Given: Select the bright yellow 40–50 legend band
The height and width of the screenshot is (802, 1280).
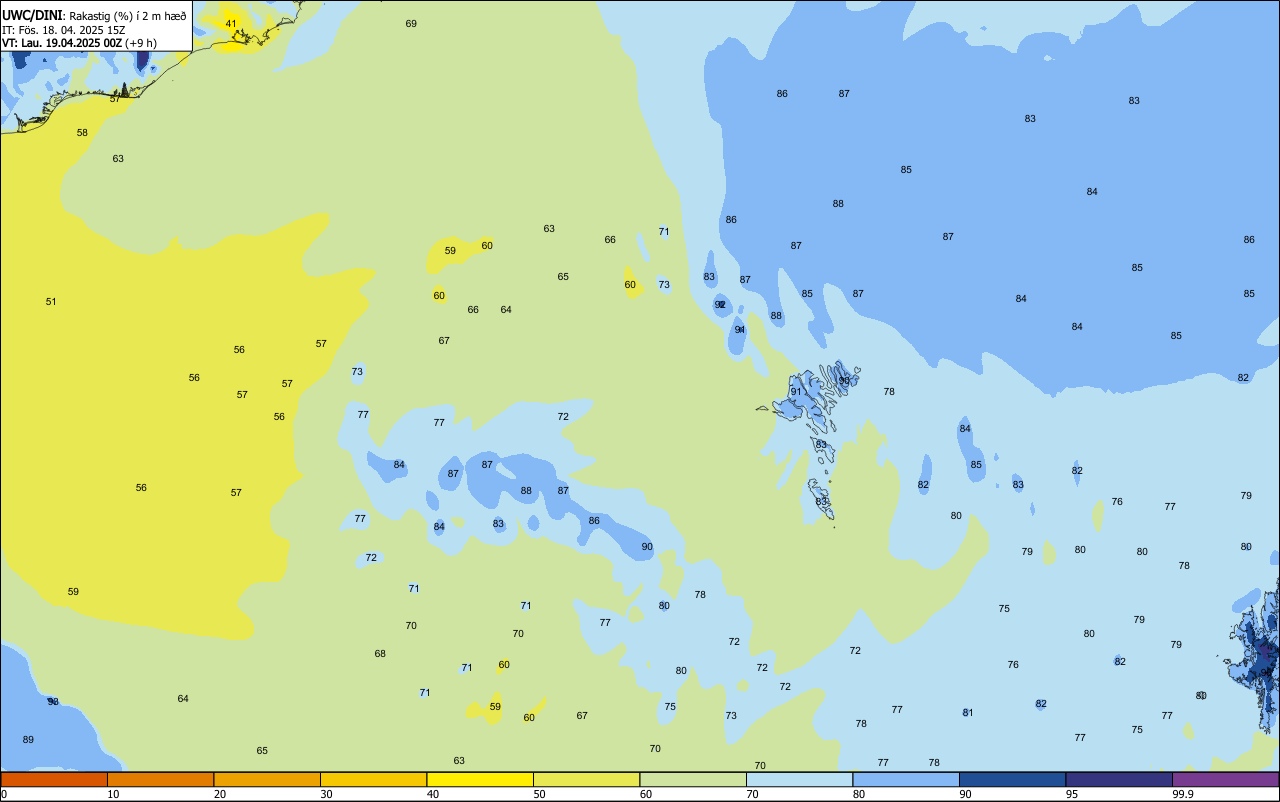Looking at the screenshot, I should [480, 779].
